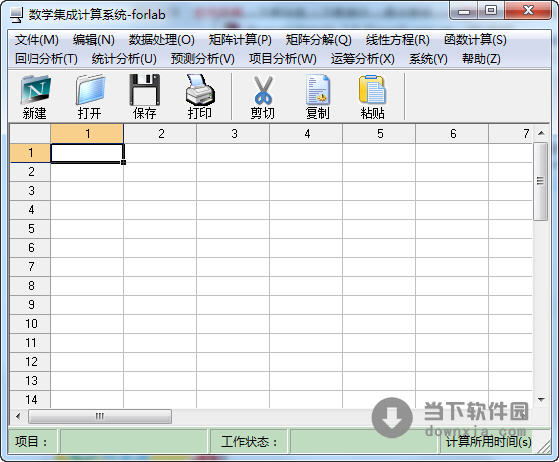Select column header 3
The image size is (559, 462).
[234, 134]
